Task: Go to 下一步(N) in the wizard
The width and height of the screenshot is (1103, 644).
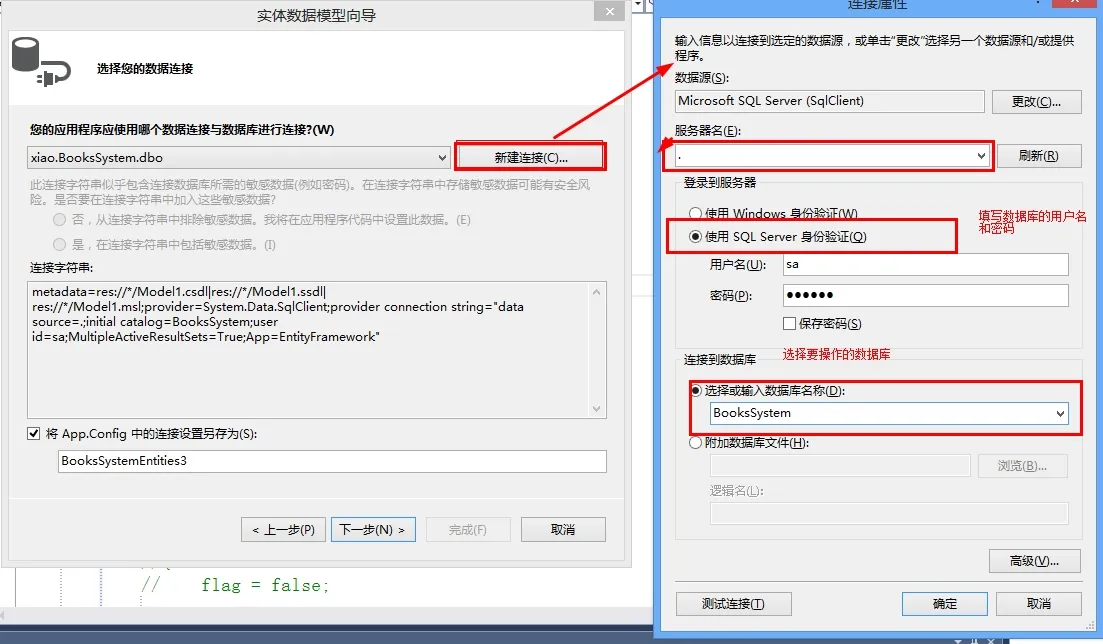Action: 372,529
